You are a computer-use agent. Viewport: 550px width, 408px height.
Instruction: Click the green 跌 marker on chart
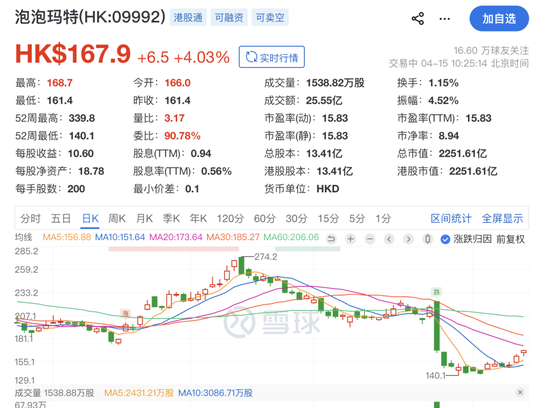click(x=436, y=292)
